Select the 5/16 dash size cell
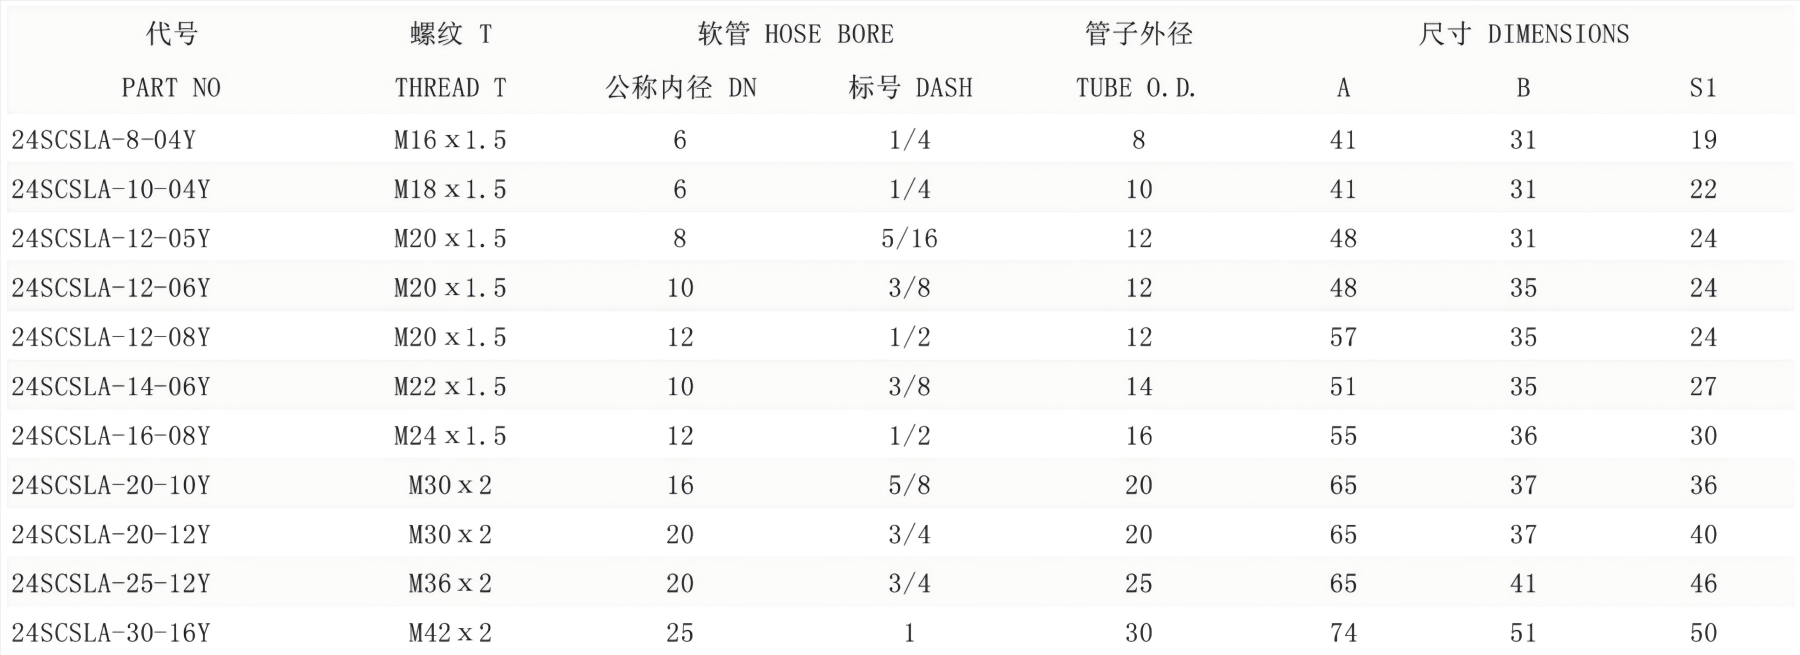The width and height of the screenshot is (1800, 655). (909, 238)
